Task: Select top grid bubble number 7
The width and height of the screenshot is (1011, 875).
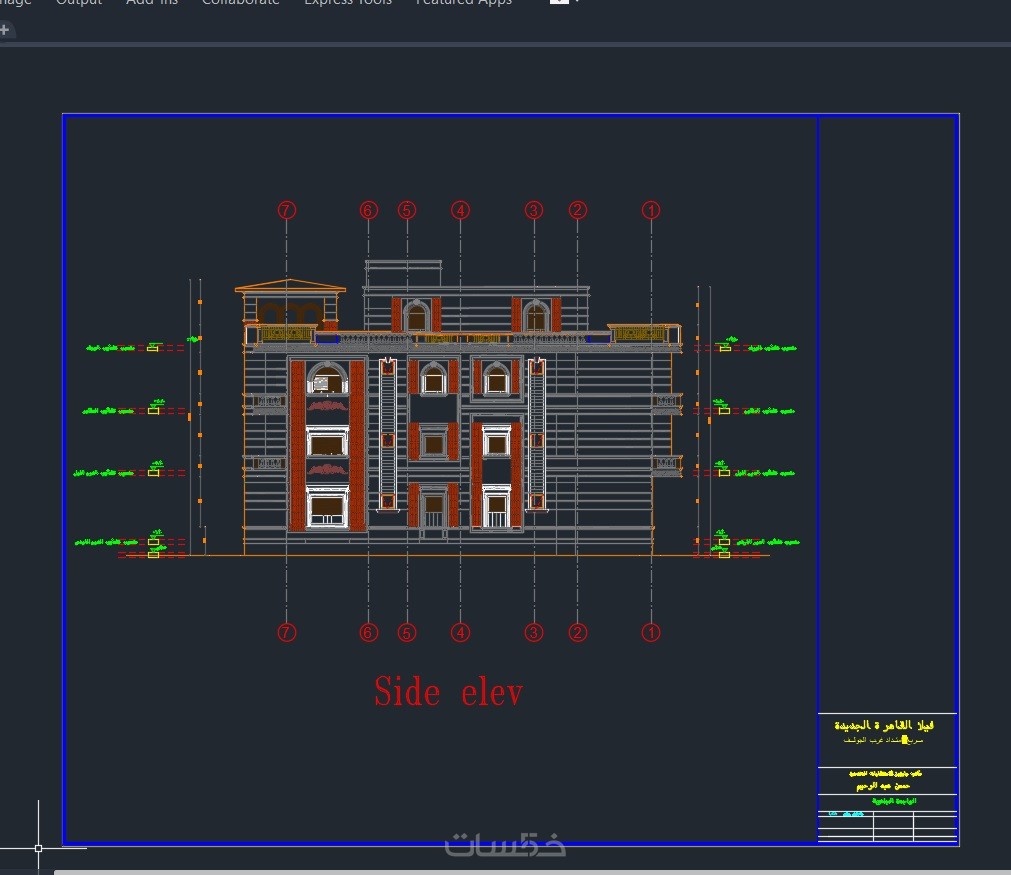Action: [x=287, y=210]
